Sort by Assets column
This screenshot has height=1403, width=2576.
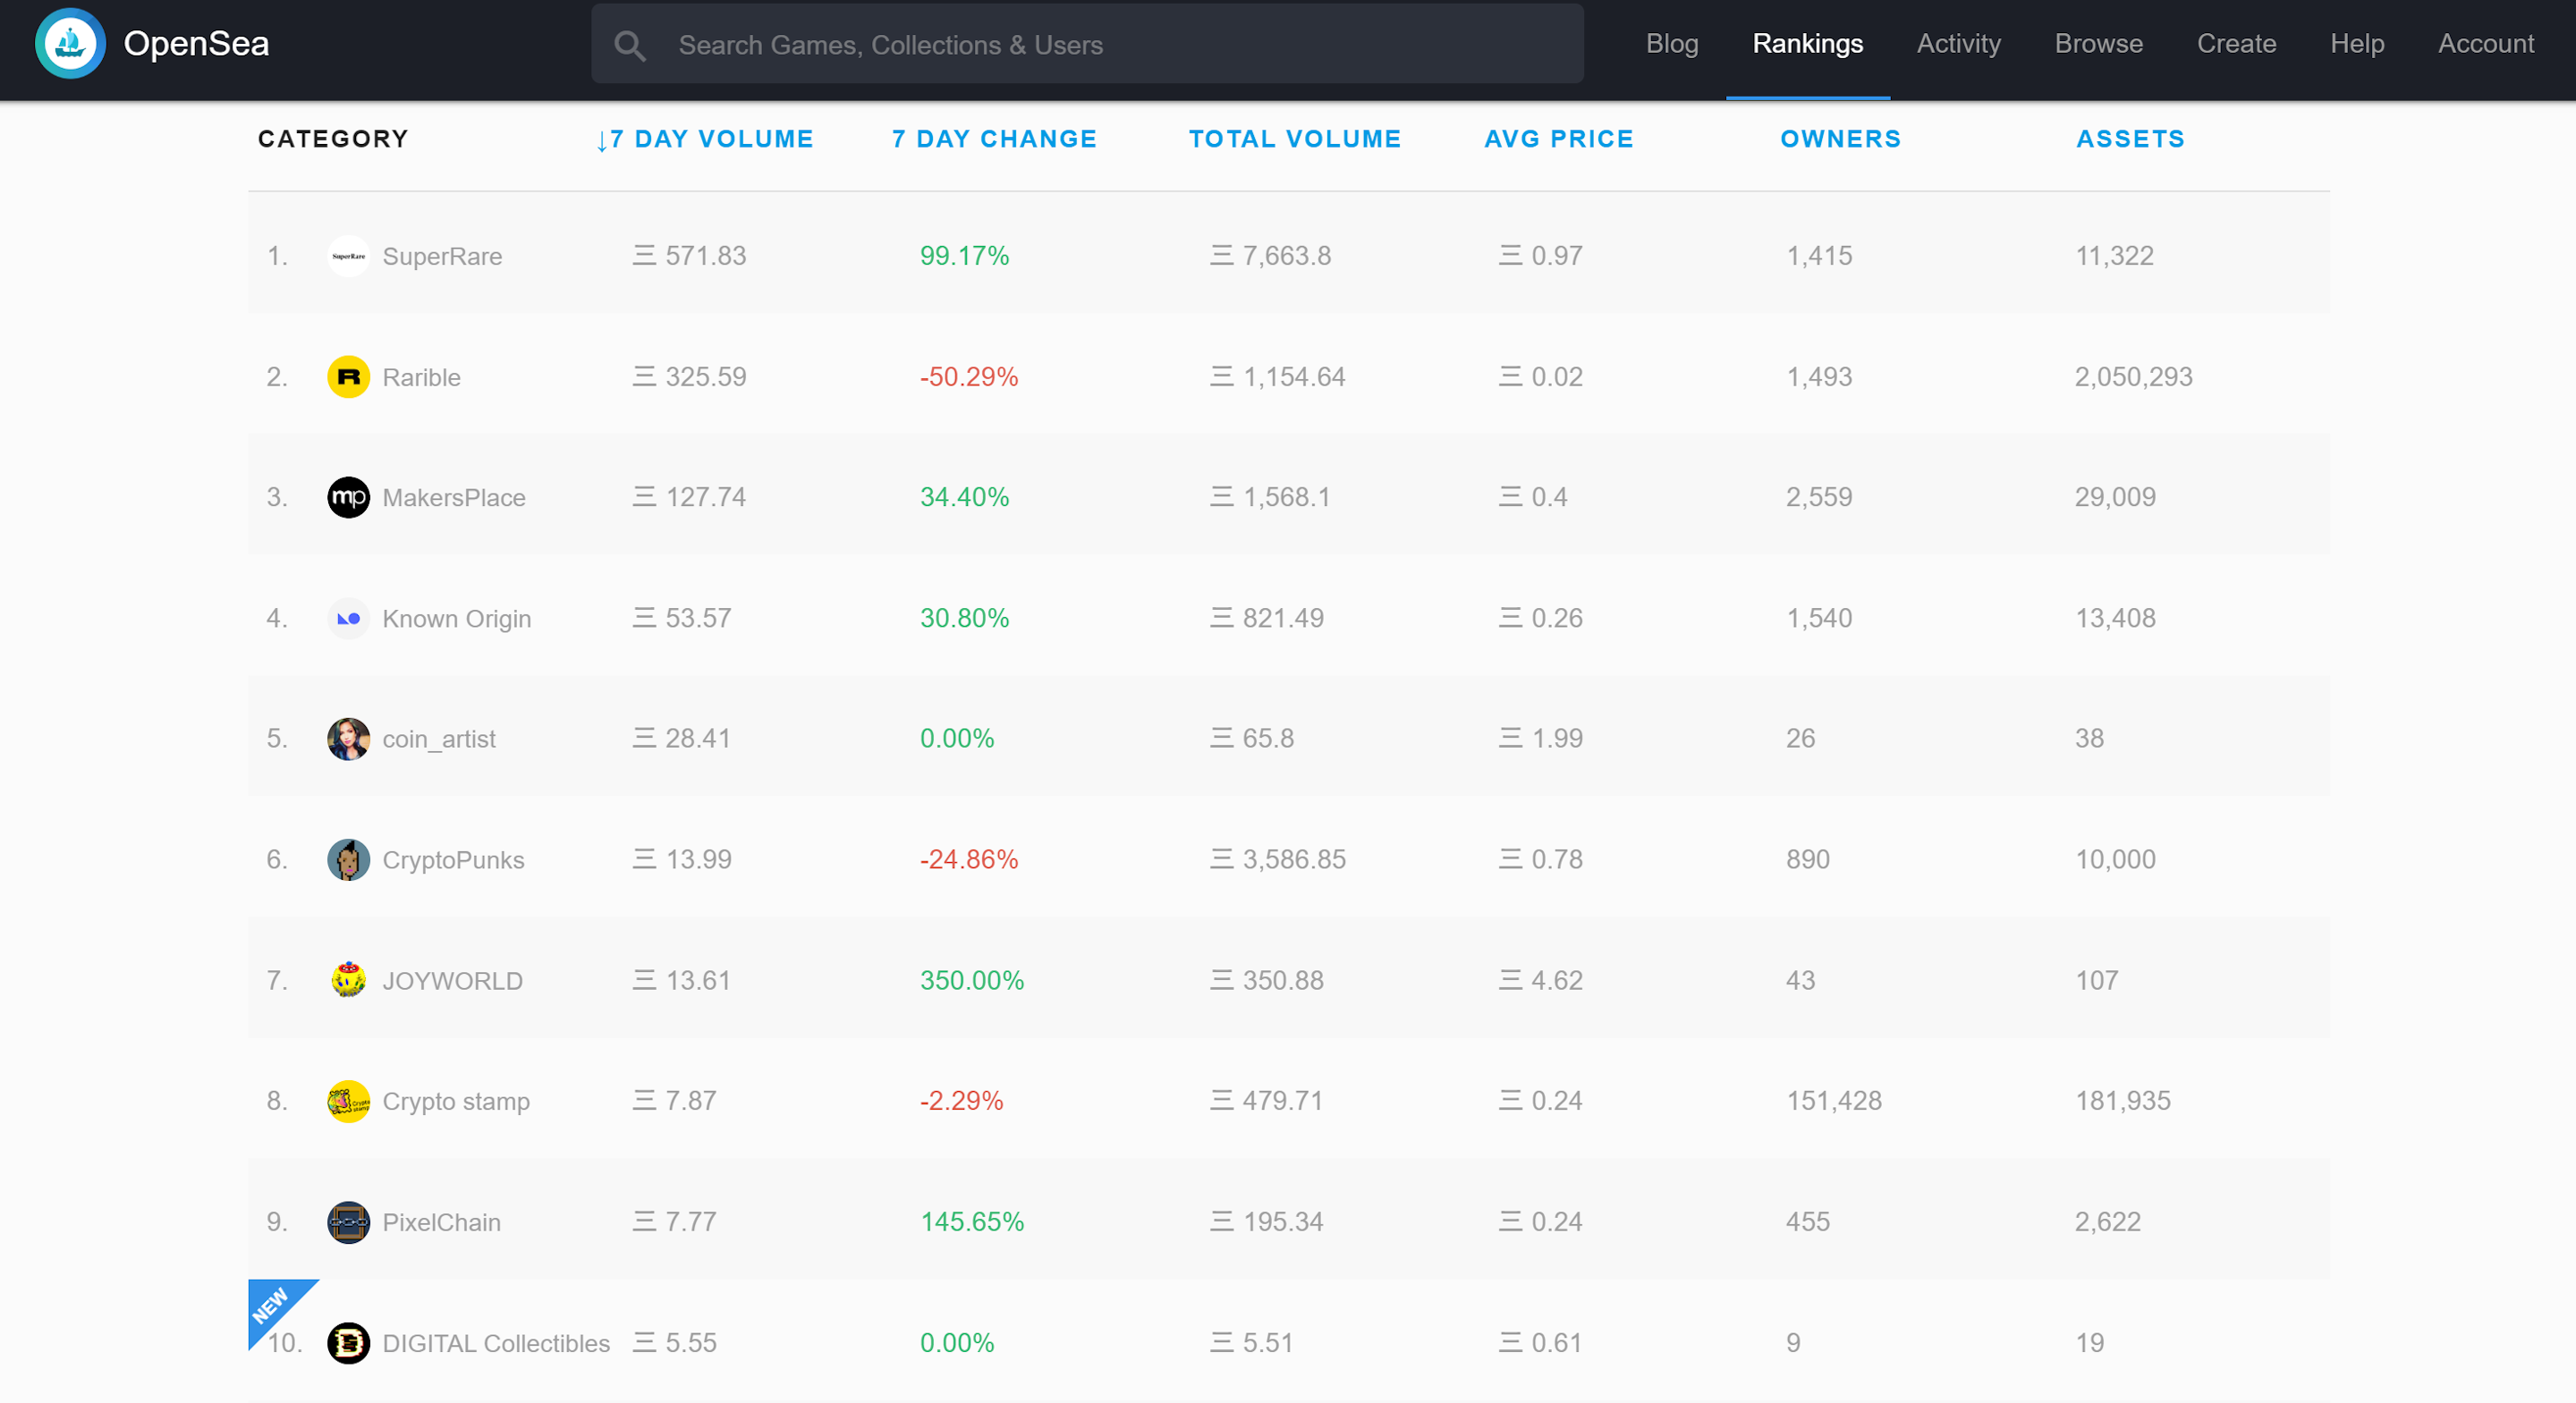pyautogui.click(x=2131, y=139)
